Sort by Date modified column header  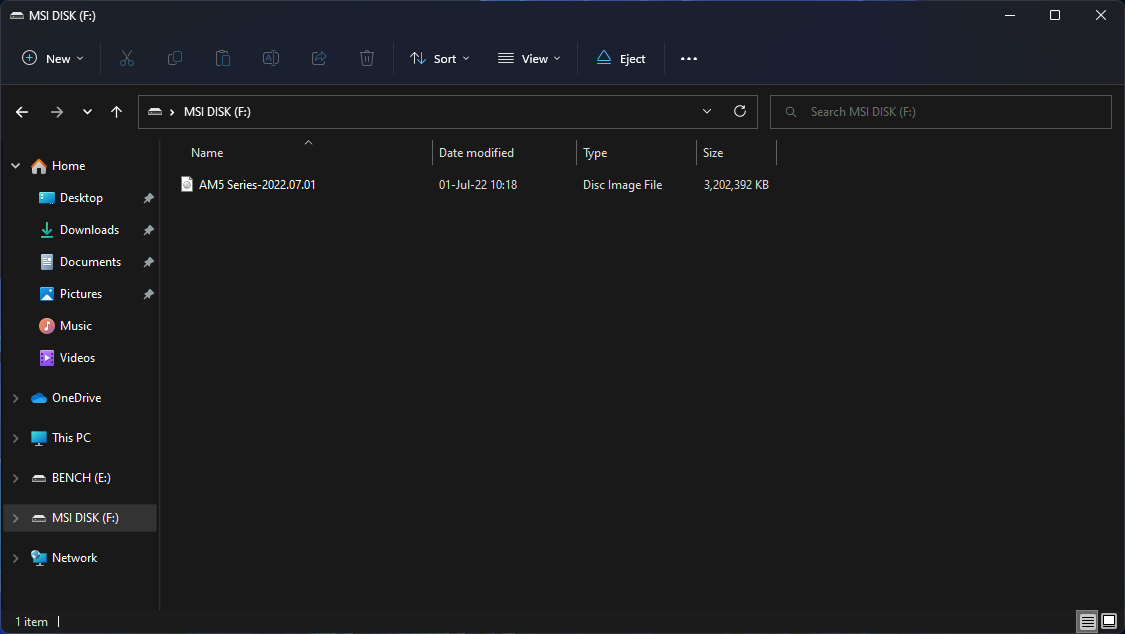476,153
